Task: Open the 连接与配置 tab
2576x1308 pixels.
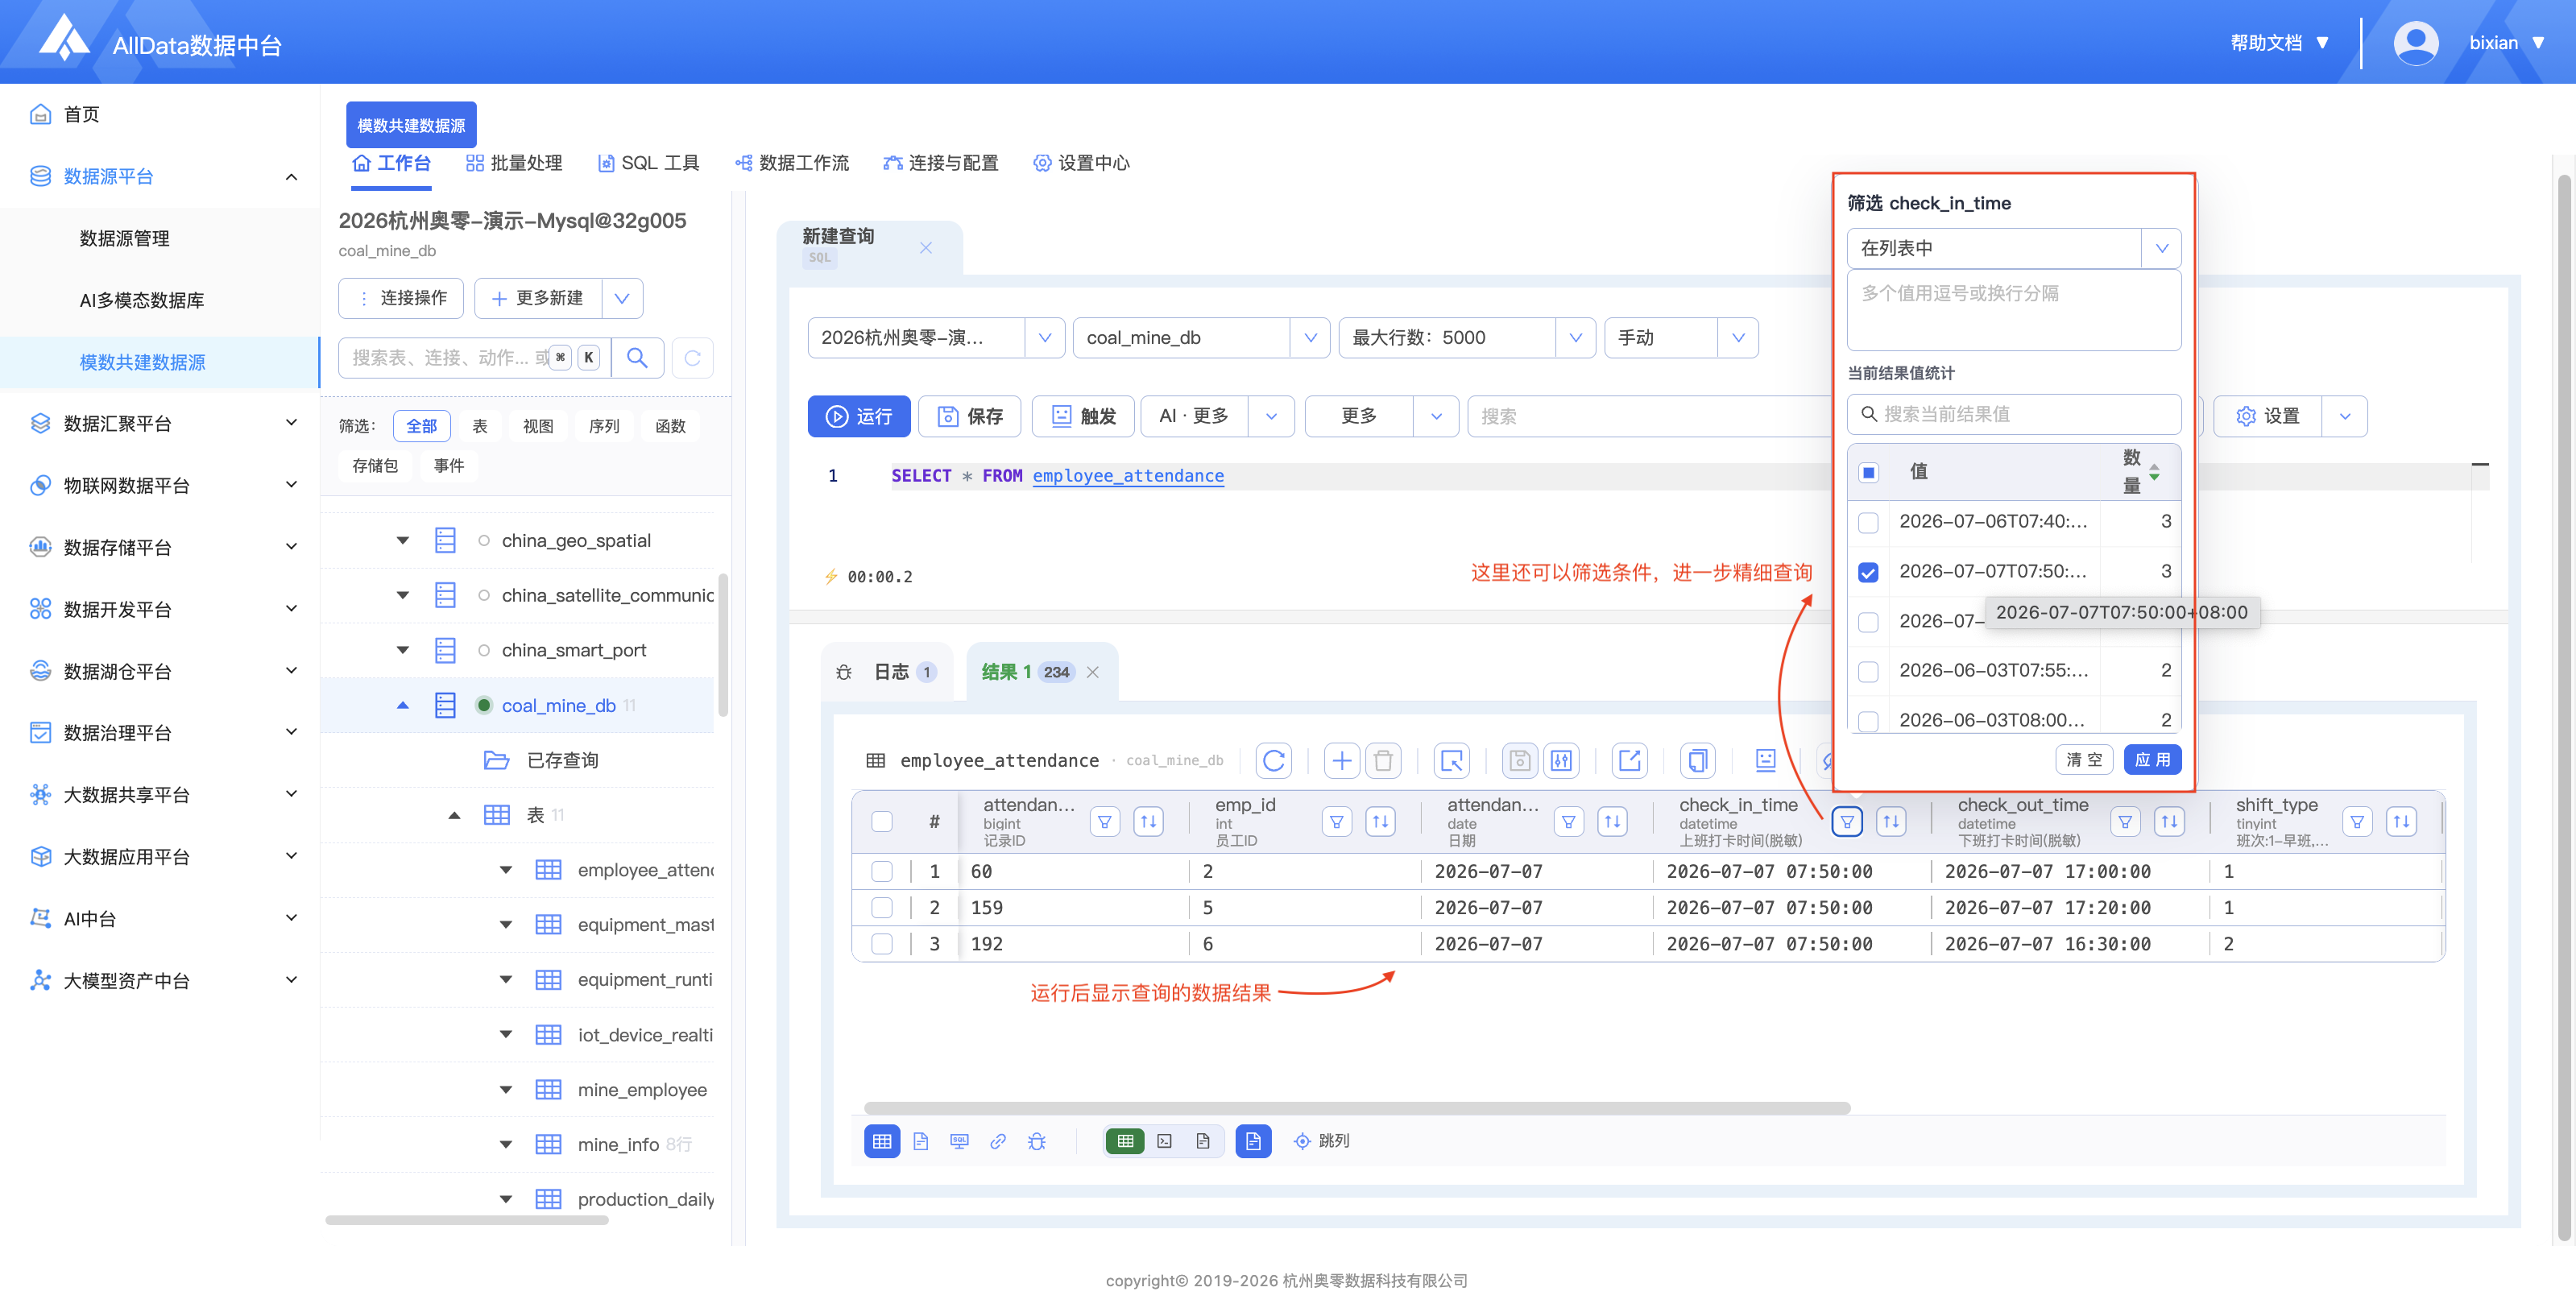Action: (x=941, y=163)
